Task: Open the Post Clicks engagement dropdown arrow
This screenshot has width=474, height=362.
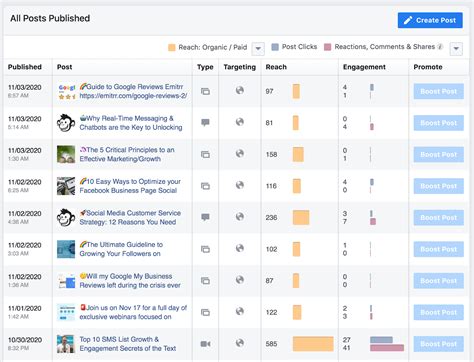Action: [456, 49]
